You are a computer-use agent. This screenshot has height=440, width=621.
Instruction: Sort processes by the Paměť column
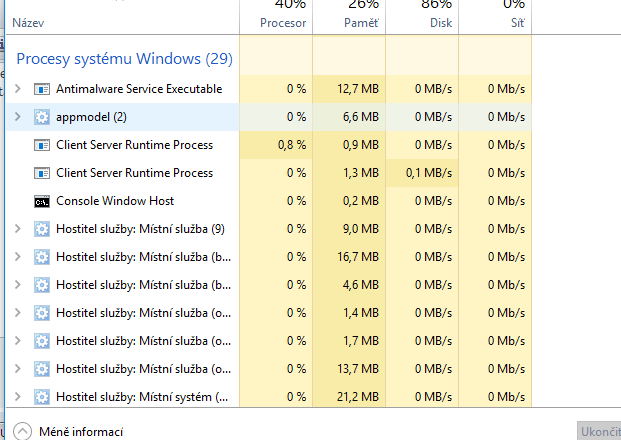pyautogui.click(x=348, y=21)
